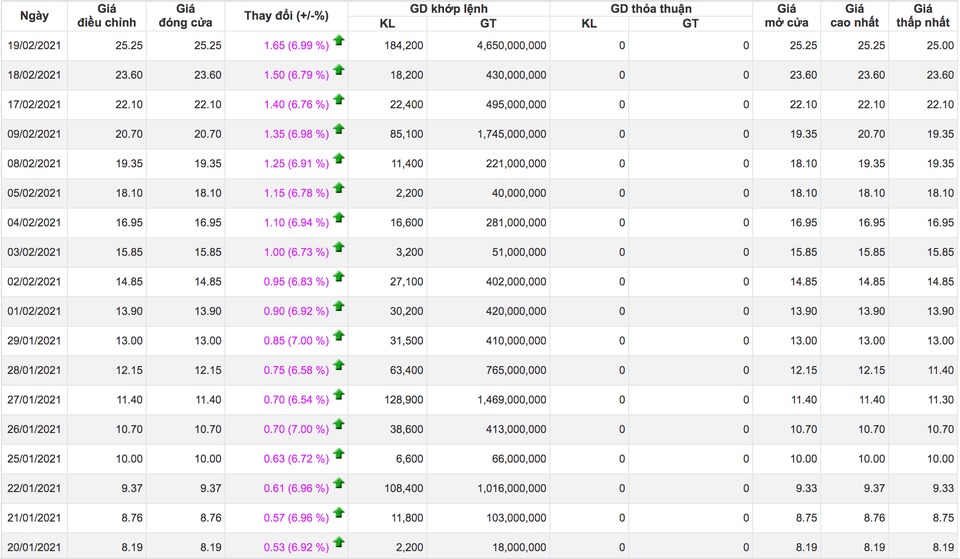
Task: Click green up arrow in 18/02/2021 row
Action: [339, 70]
